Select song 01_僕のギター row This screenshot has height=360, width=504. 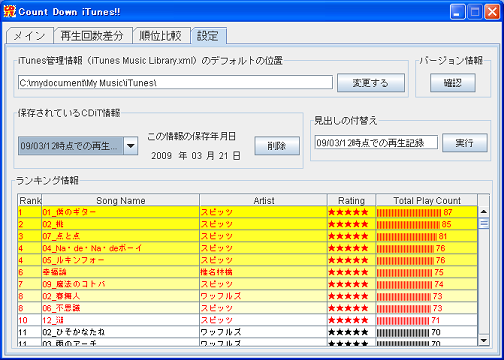tap(247, 212)
